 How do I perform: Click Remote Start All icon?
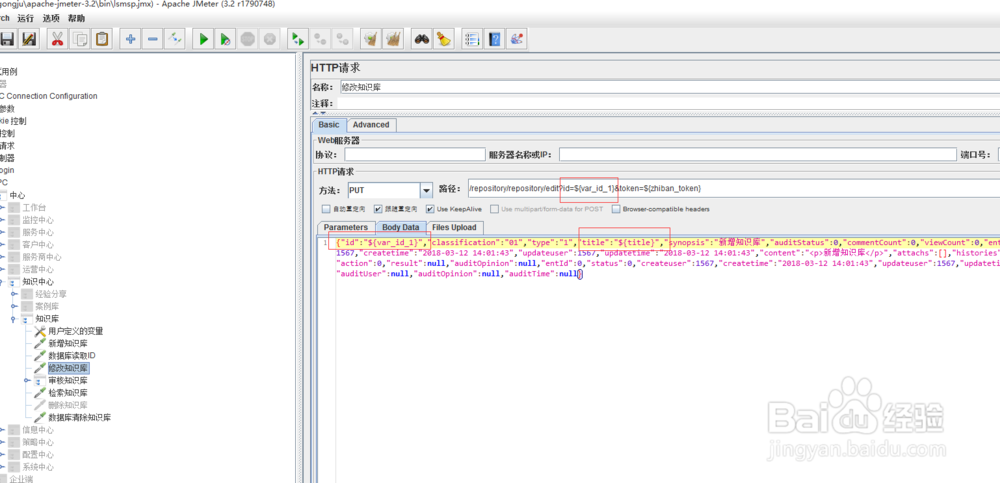pyautogui.click(x=297, y=39)
